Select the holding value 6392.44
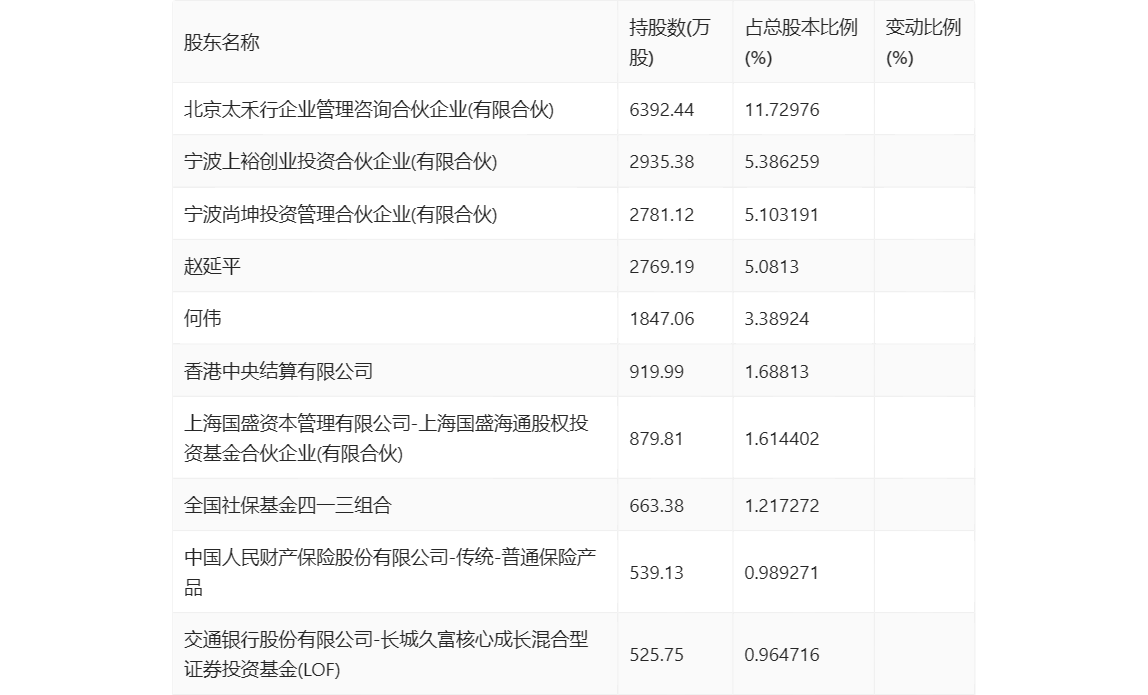 [661, 110]
